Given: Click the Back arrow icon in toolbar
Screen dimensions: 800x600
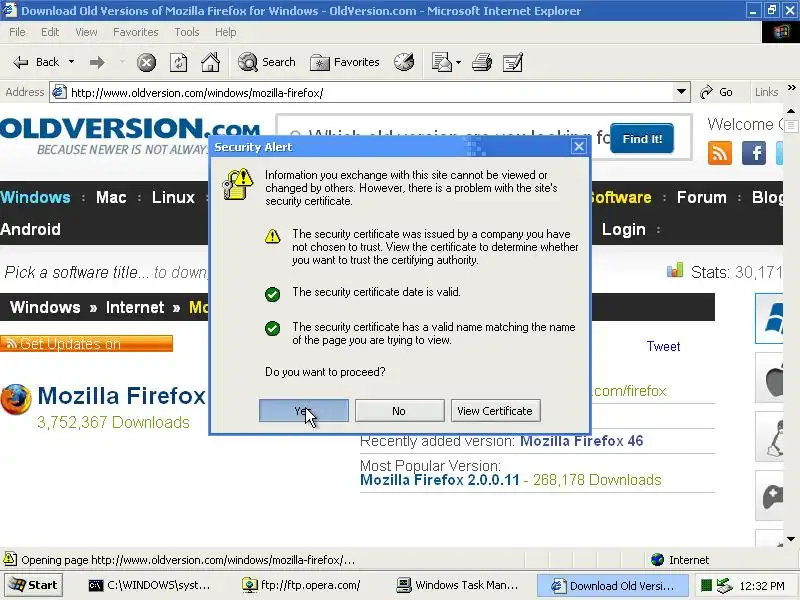Looking at the screenshot, I should (21, 62).
